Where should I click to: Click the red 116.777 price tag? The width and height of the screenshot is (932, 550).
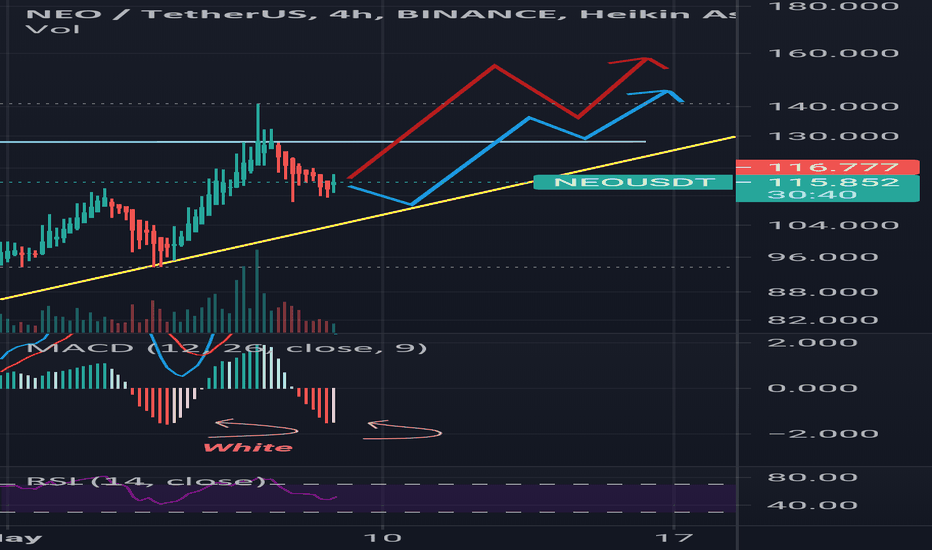827,167
